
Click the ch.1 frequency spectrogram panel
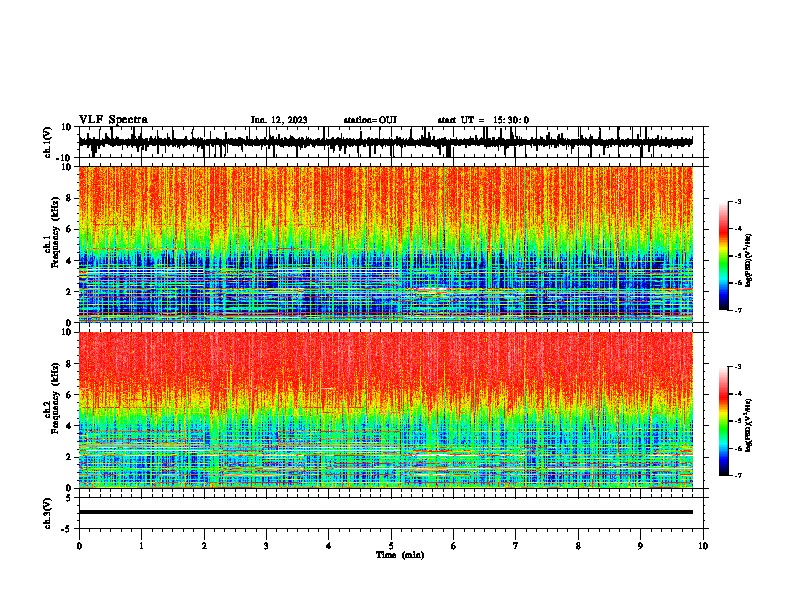tap(385, 244)
